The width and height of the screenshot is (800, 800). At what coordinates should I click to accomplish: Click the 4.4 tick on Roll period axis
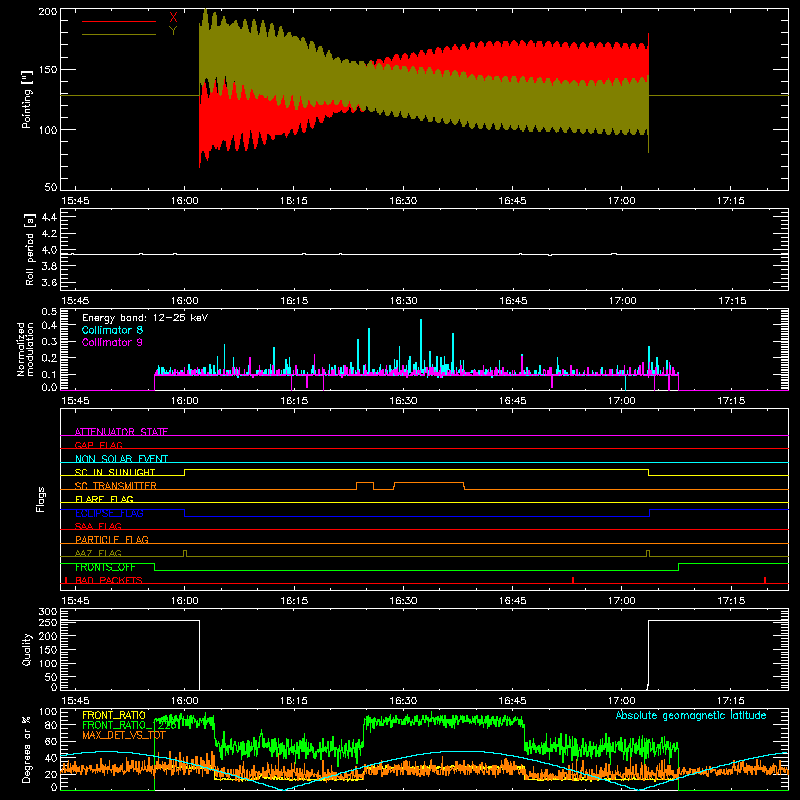(49, 217)
